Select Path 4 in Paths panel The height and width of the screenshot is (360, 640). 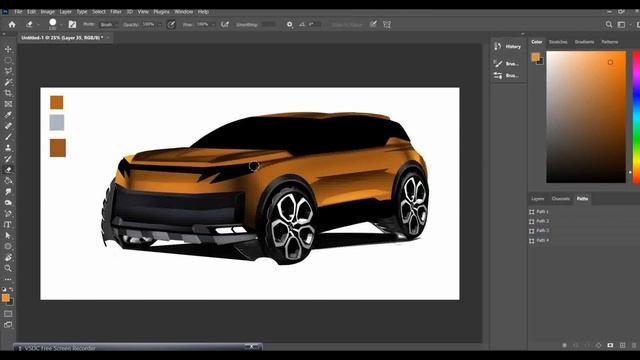[584, 241]
